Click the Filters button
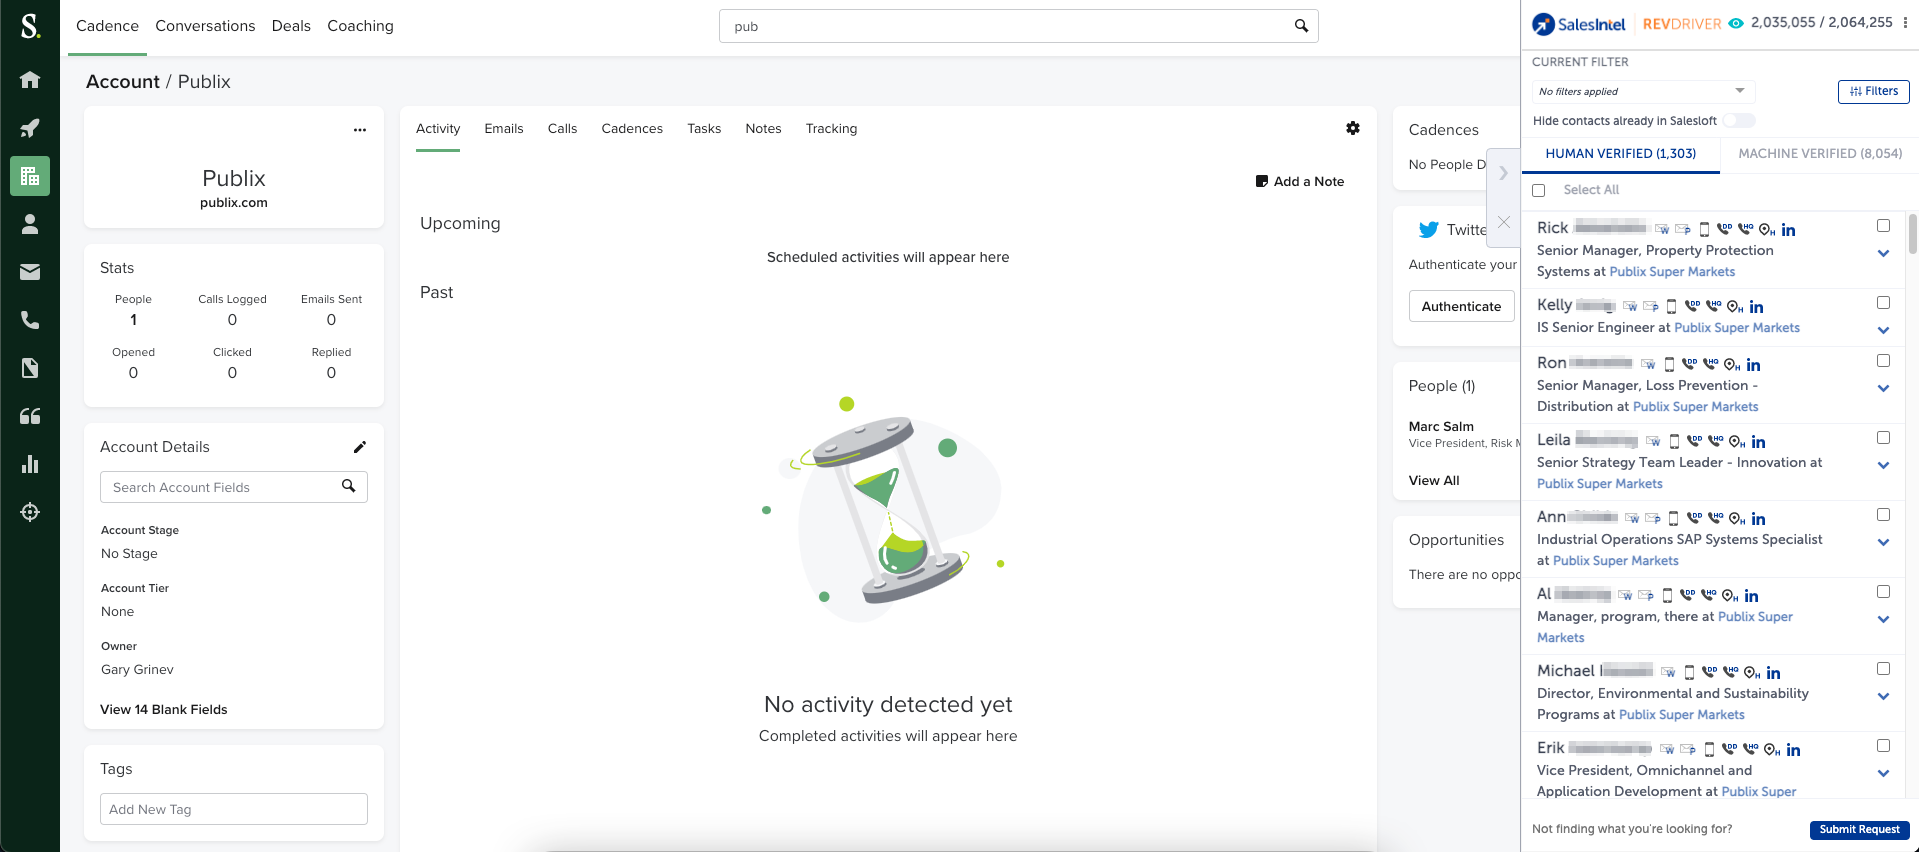The height and width of the screenshot is (852, 1919). click(x=1874, y=91)
